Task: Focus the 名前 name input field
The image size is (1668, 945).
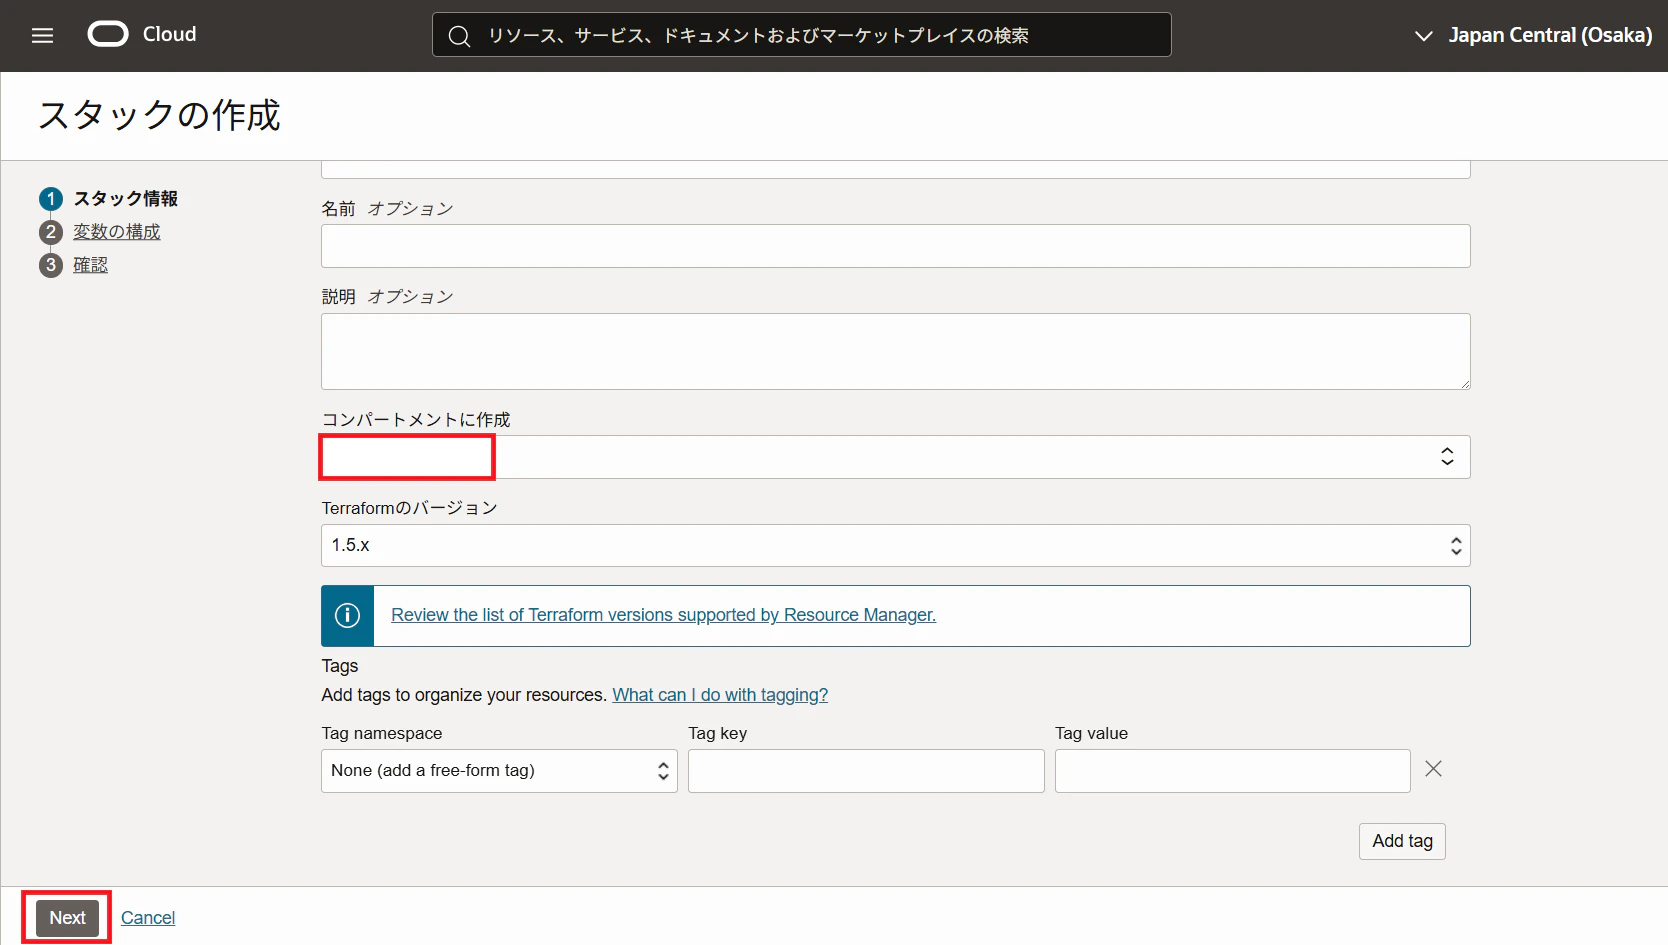Action: [895, 246]
